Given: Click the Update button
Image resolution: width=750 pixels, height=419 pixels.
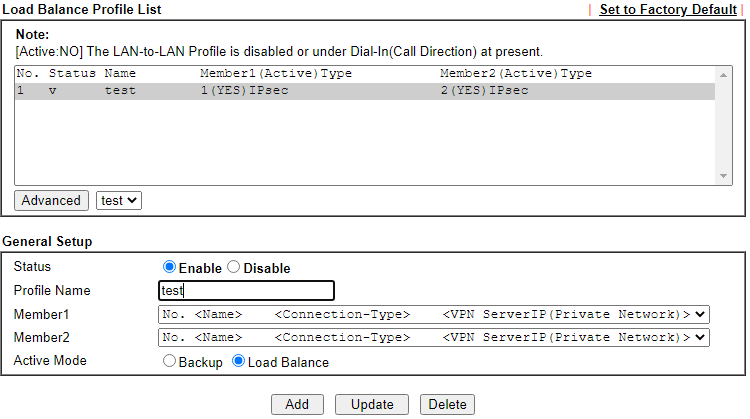Looking at the screenshot, I should (372, 404).
